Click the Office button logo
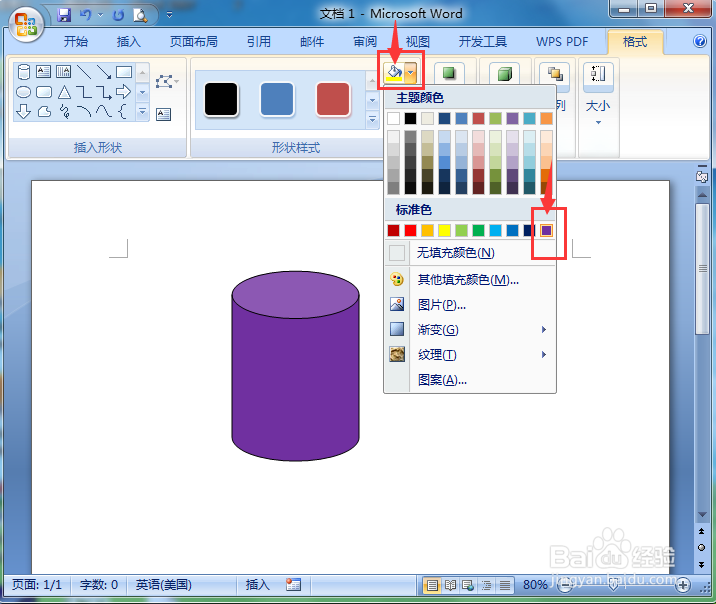This screenshot has height=604, width=716. [x=26, y=25]
